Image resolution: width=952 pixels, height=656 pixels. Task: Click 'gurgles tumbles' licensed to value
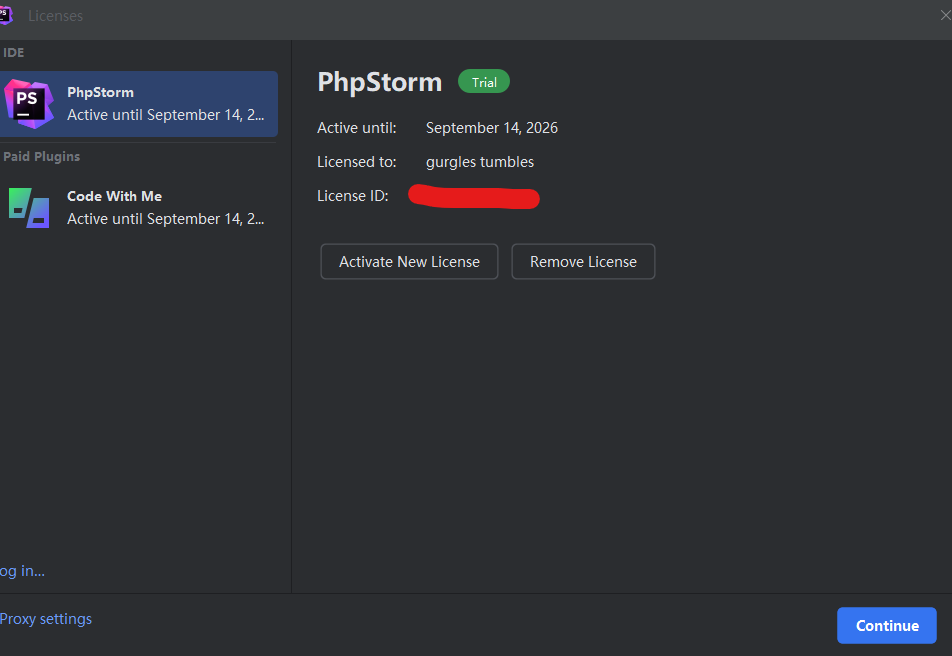tap(480, 162)
